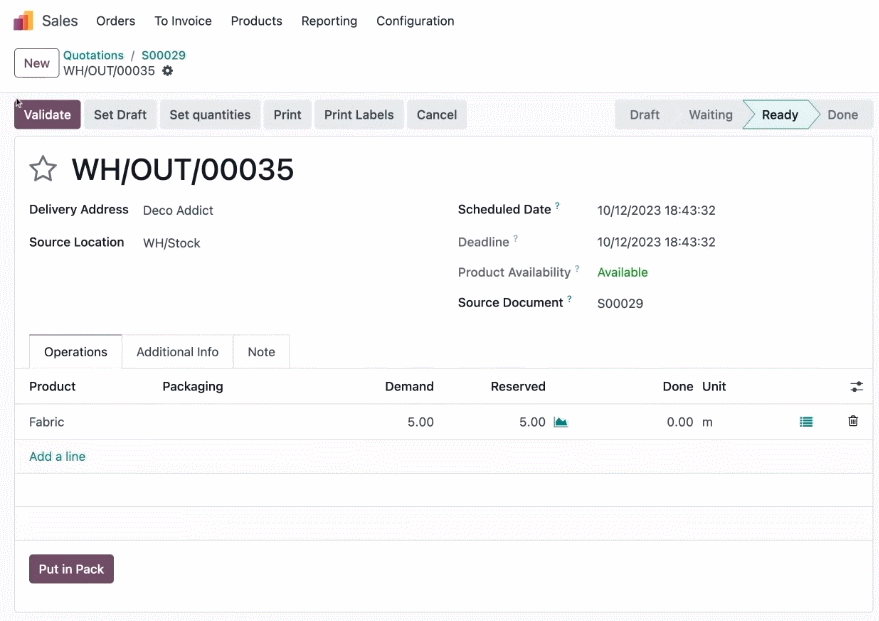The width and height of the screenshot is (879, 621).
Task: Open the Products menu
Action: click(256, 21)
